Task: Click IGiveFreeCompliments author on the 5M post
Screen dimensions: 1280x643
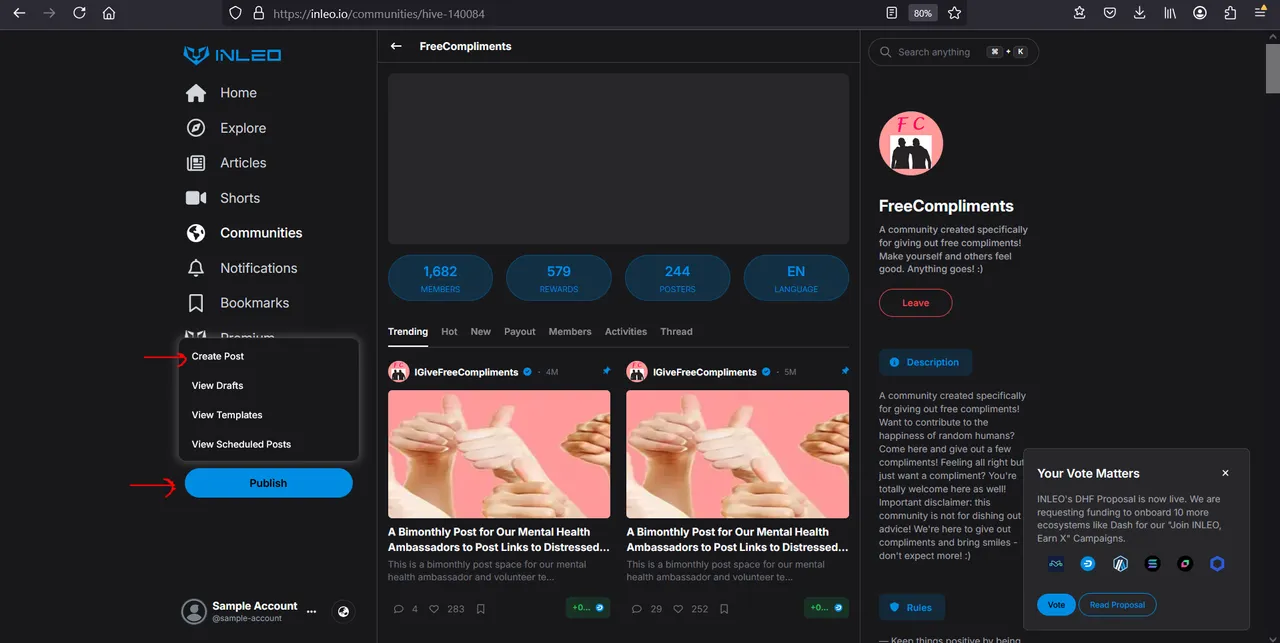Action: pyautogui.click(x=704, y=372)
